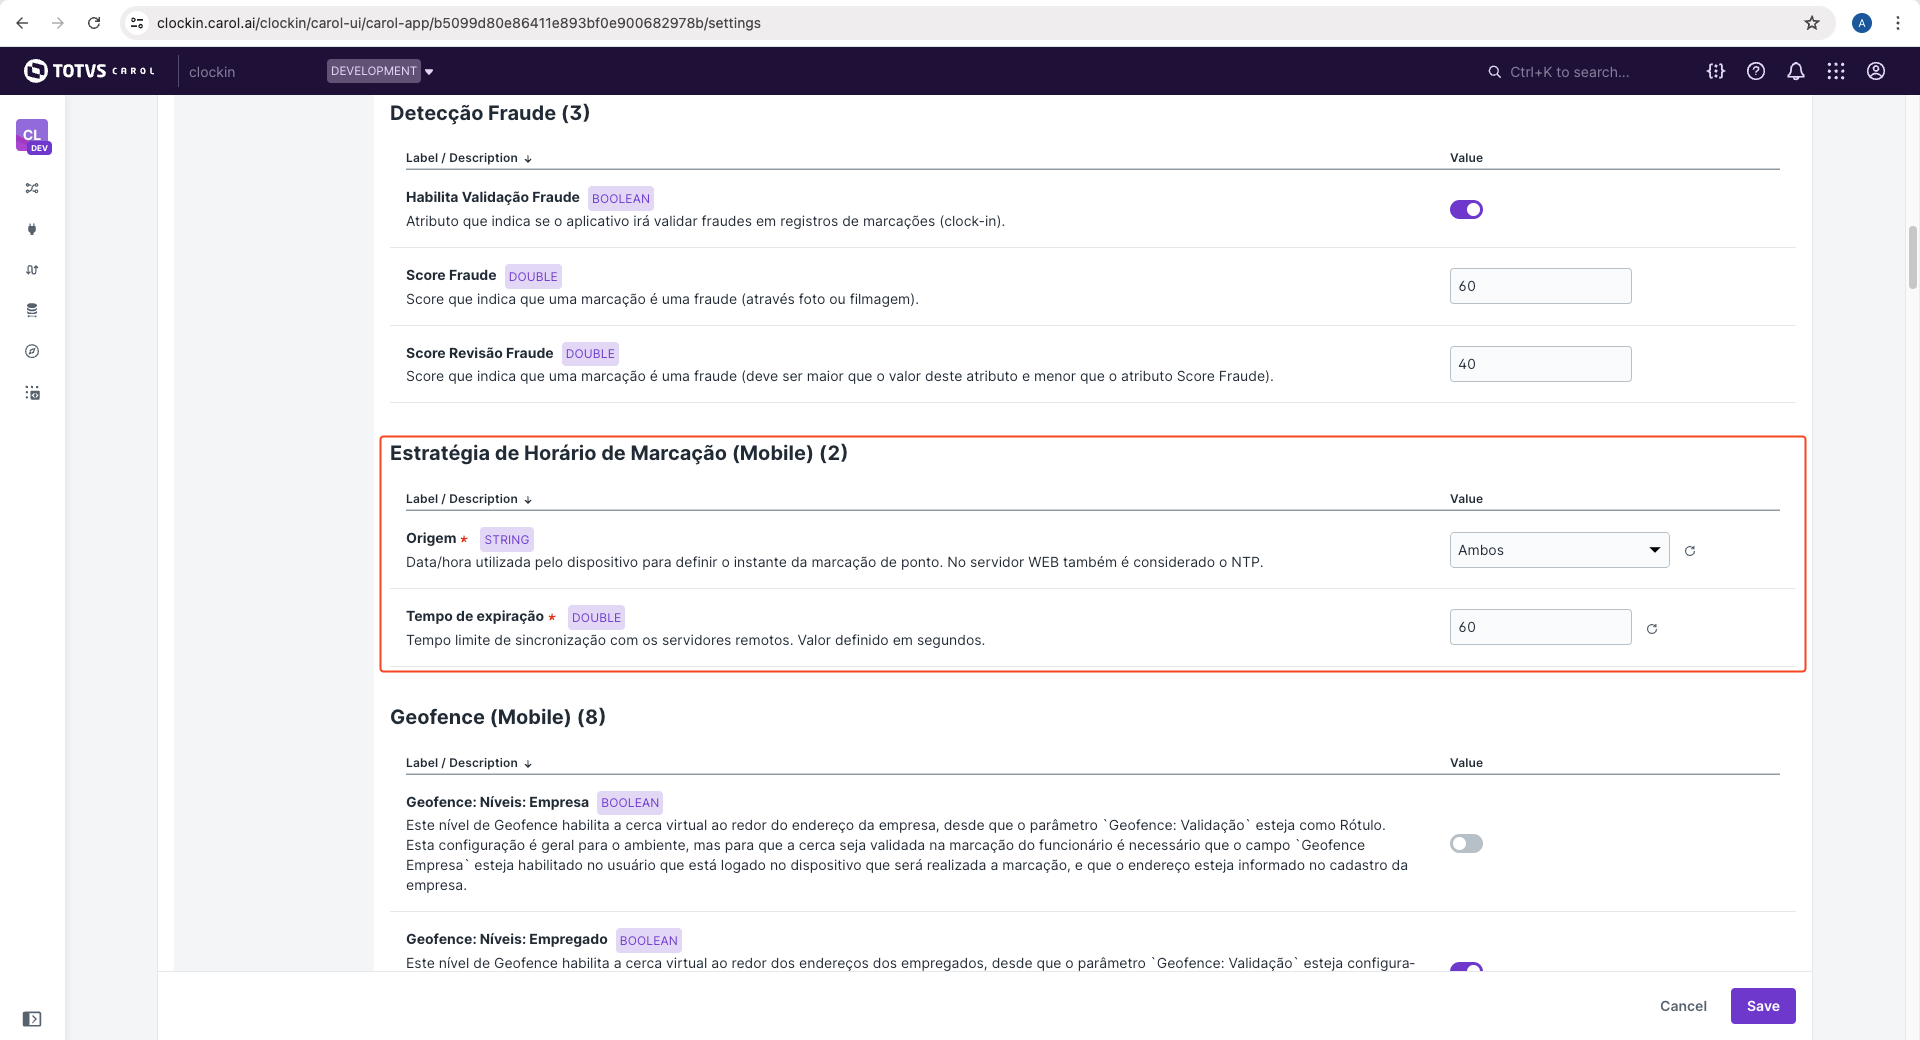
Task: Open the help question mark icon
Action: coord(1756,71)
